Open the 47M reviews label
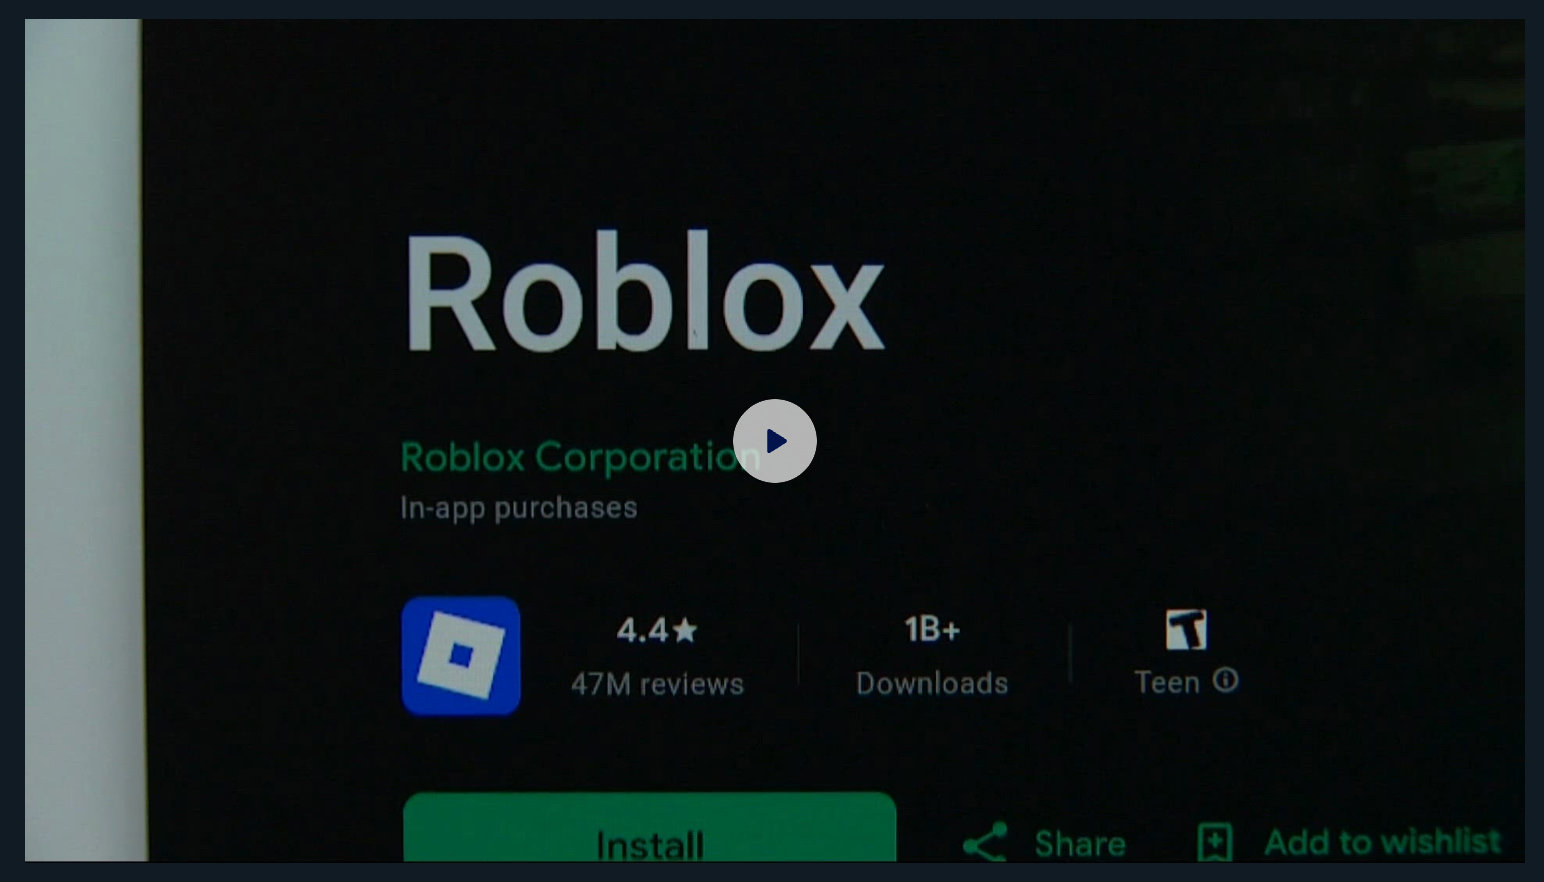The height and width of the screenshot is (882, 1544). [657, 684]
